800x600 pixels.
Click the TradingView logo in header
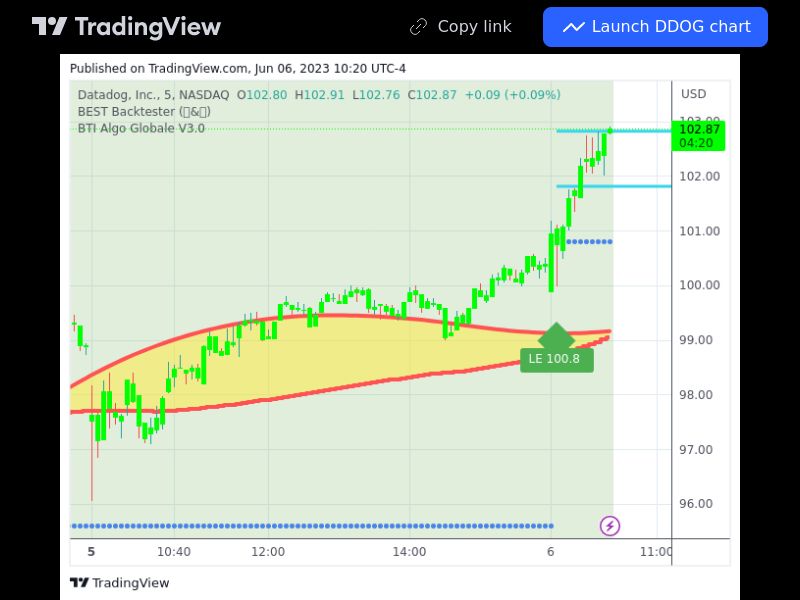[x=126, y=27]
